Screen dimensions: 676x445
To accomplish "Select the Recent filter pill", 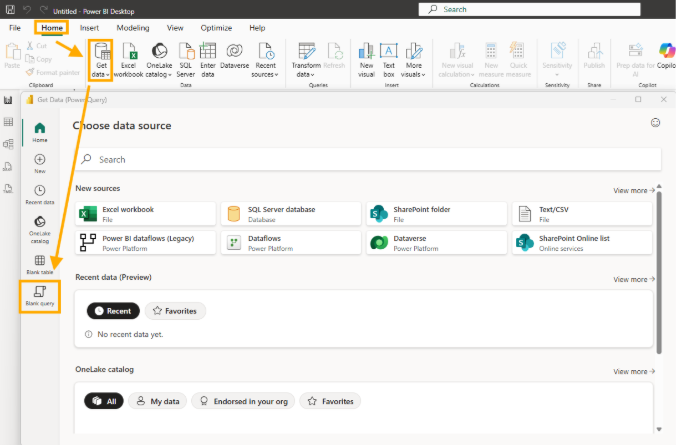I will click(113, 311).
